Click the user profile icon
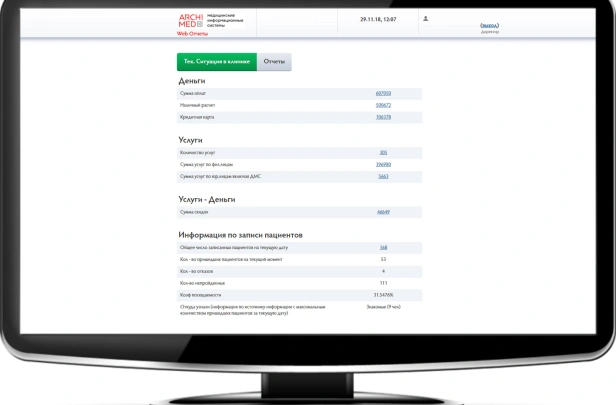 426,19
